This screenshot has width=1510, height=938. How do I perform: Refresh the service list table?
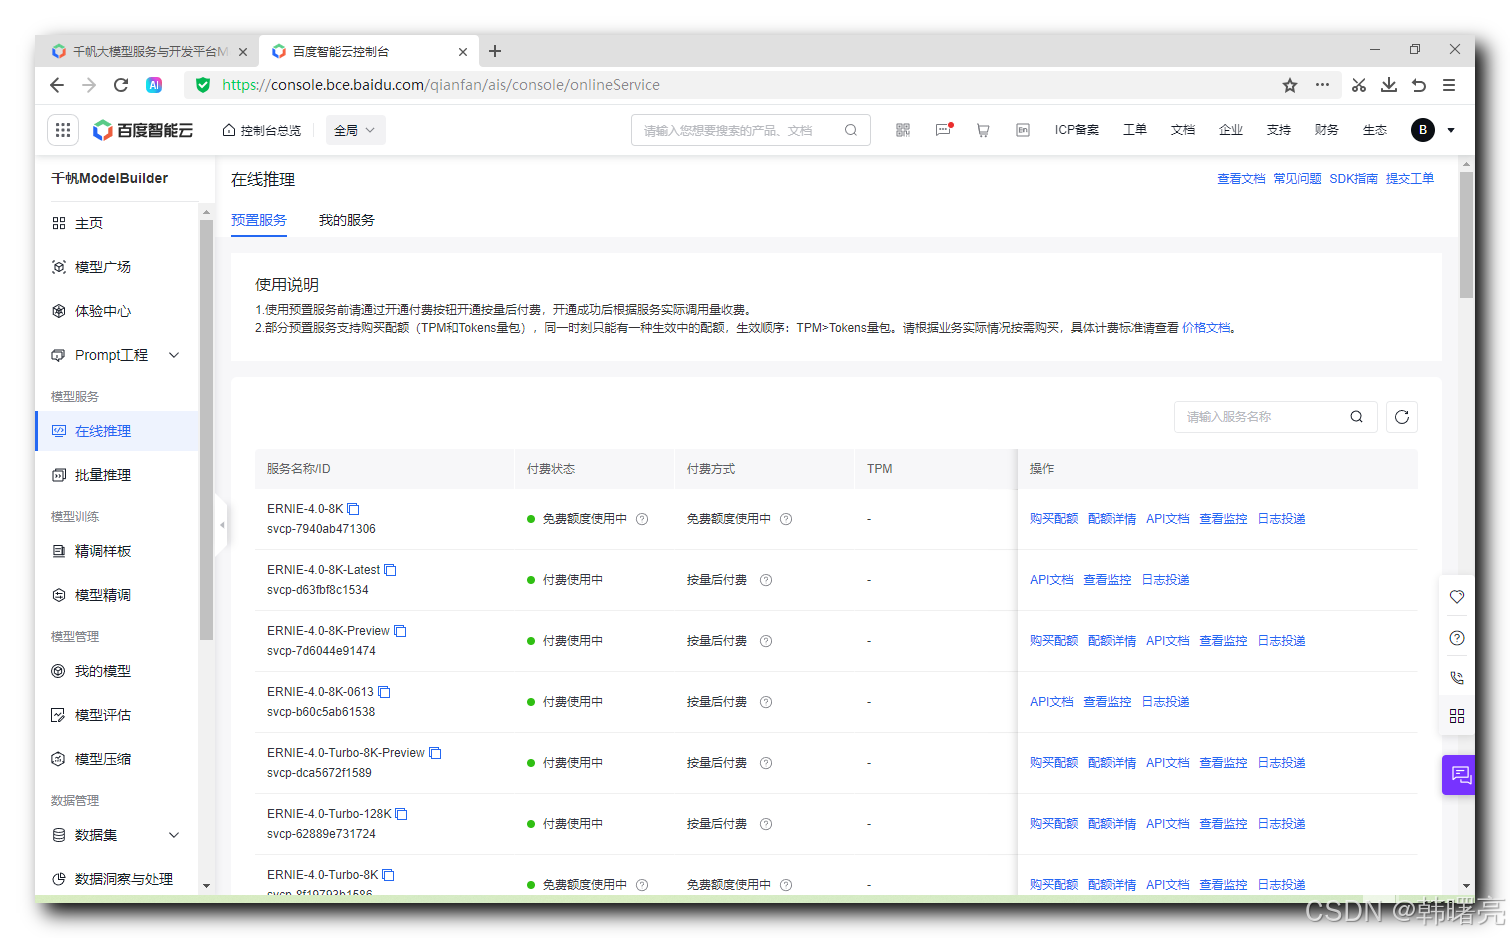click(x=1402, y=417)
